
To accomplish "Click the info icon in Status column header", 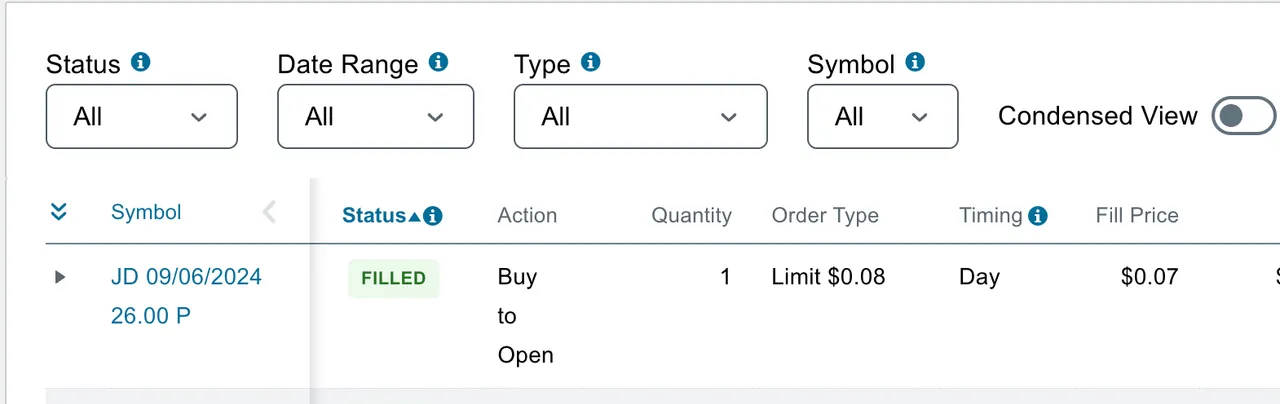I will [433, 215].
